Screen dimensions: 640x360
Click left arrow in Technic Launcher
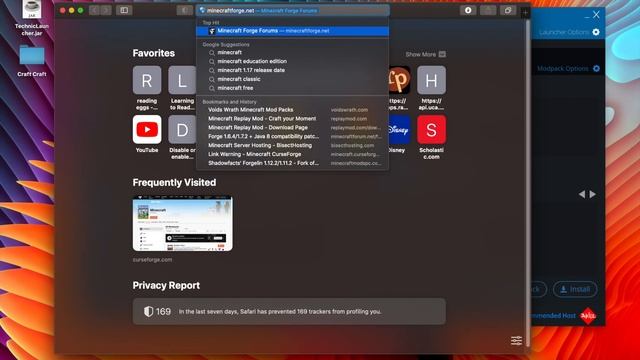(582, 194)
